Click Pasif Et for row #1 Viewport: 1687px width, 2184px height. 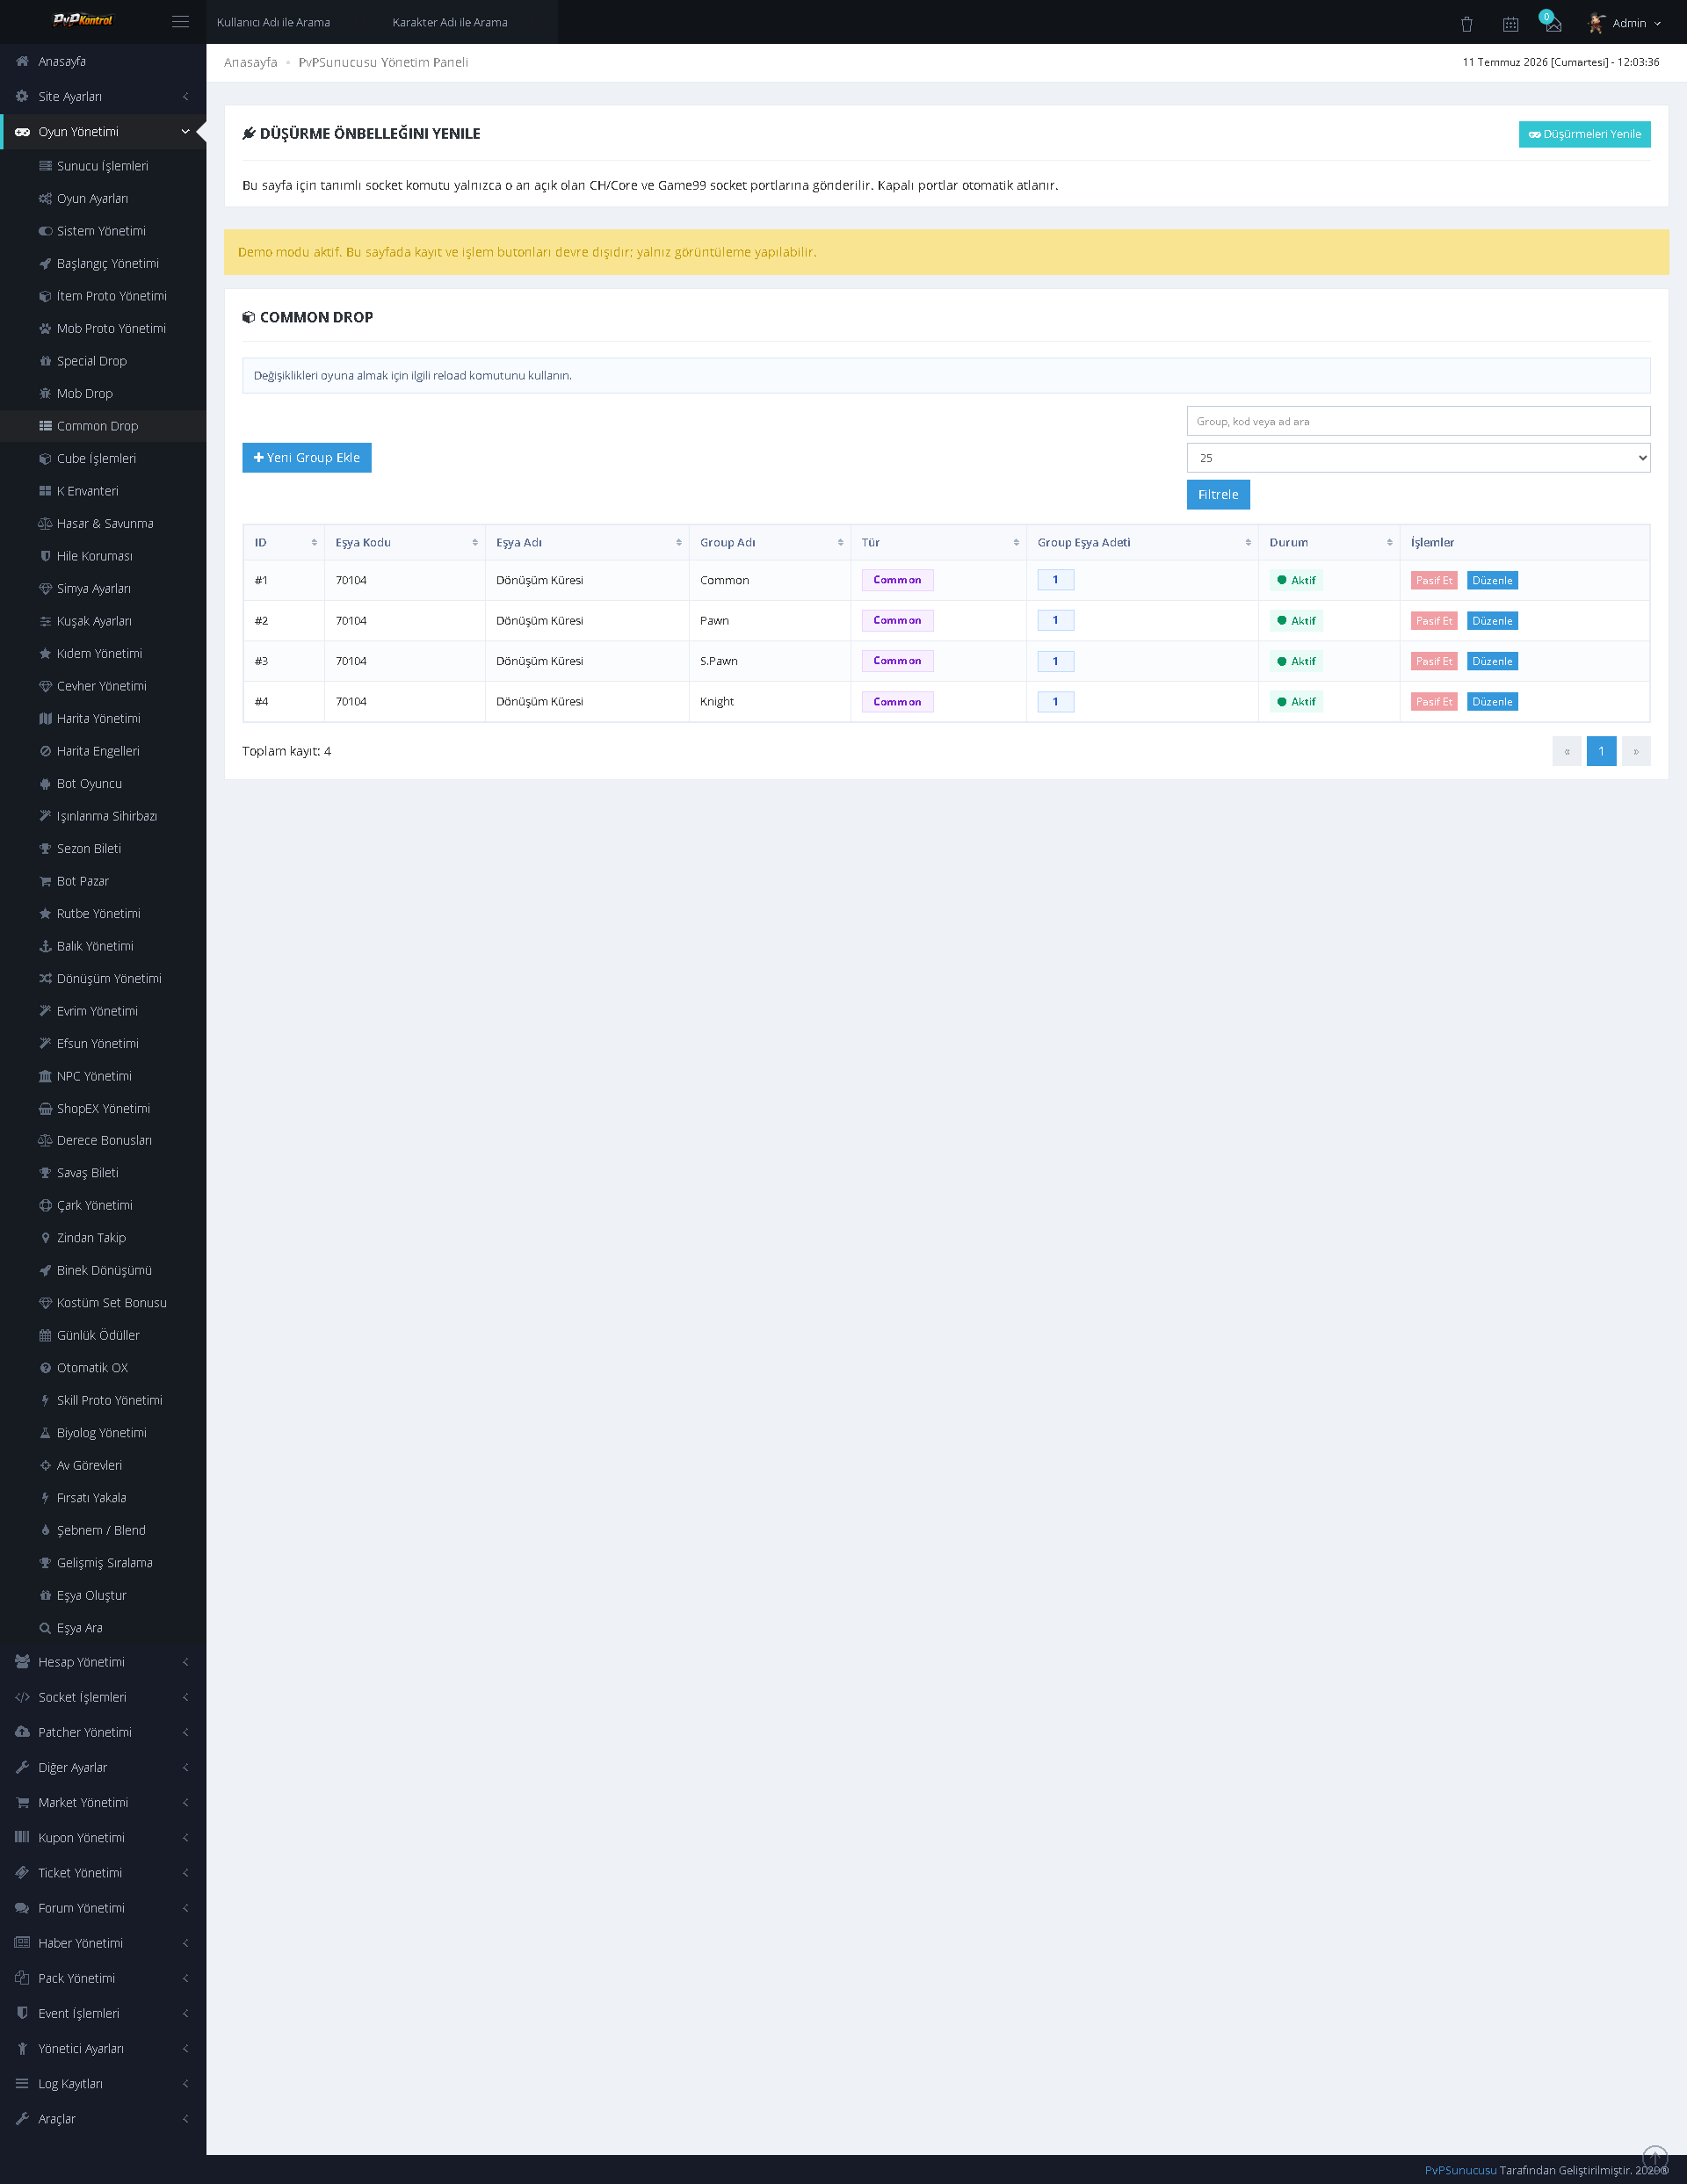point(1433,580)
